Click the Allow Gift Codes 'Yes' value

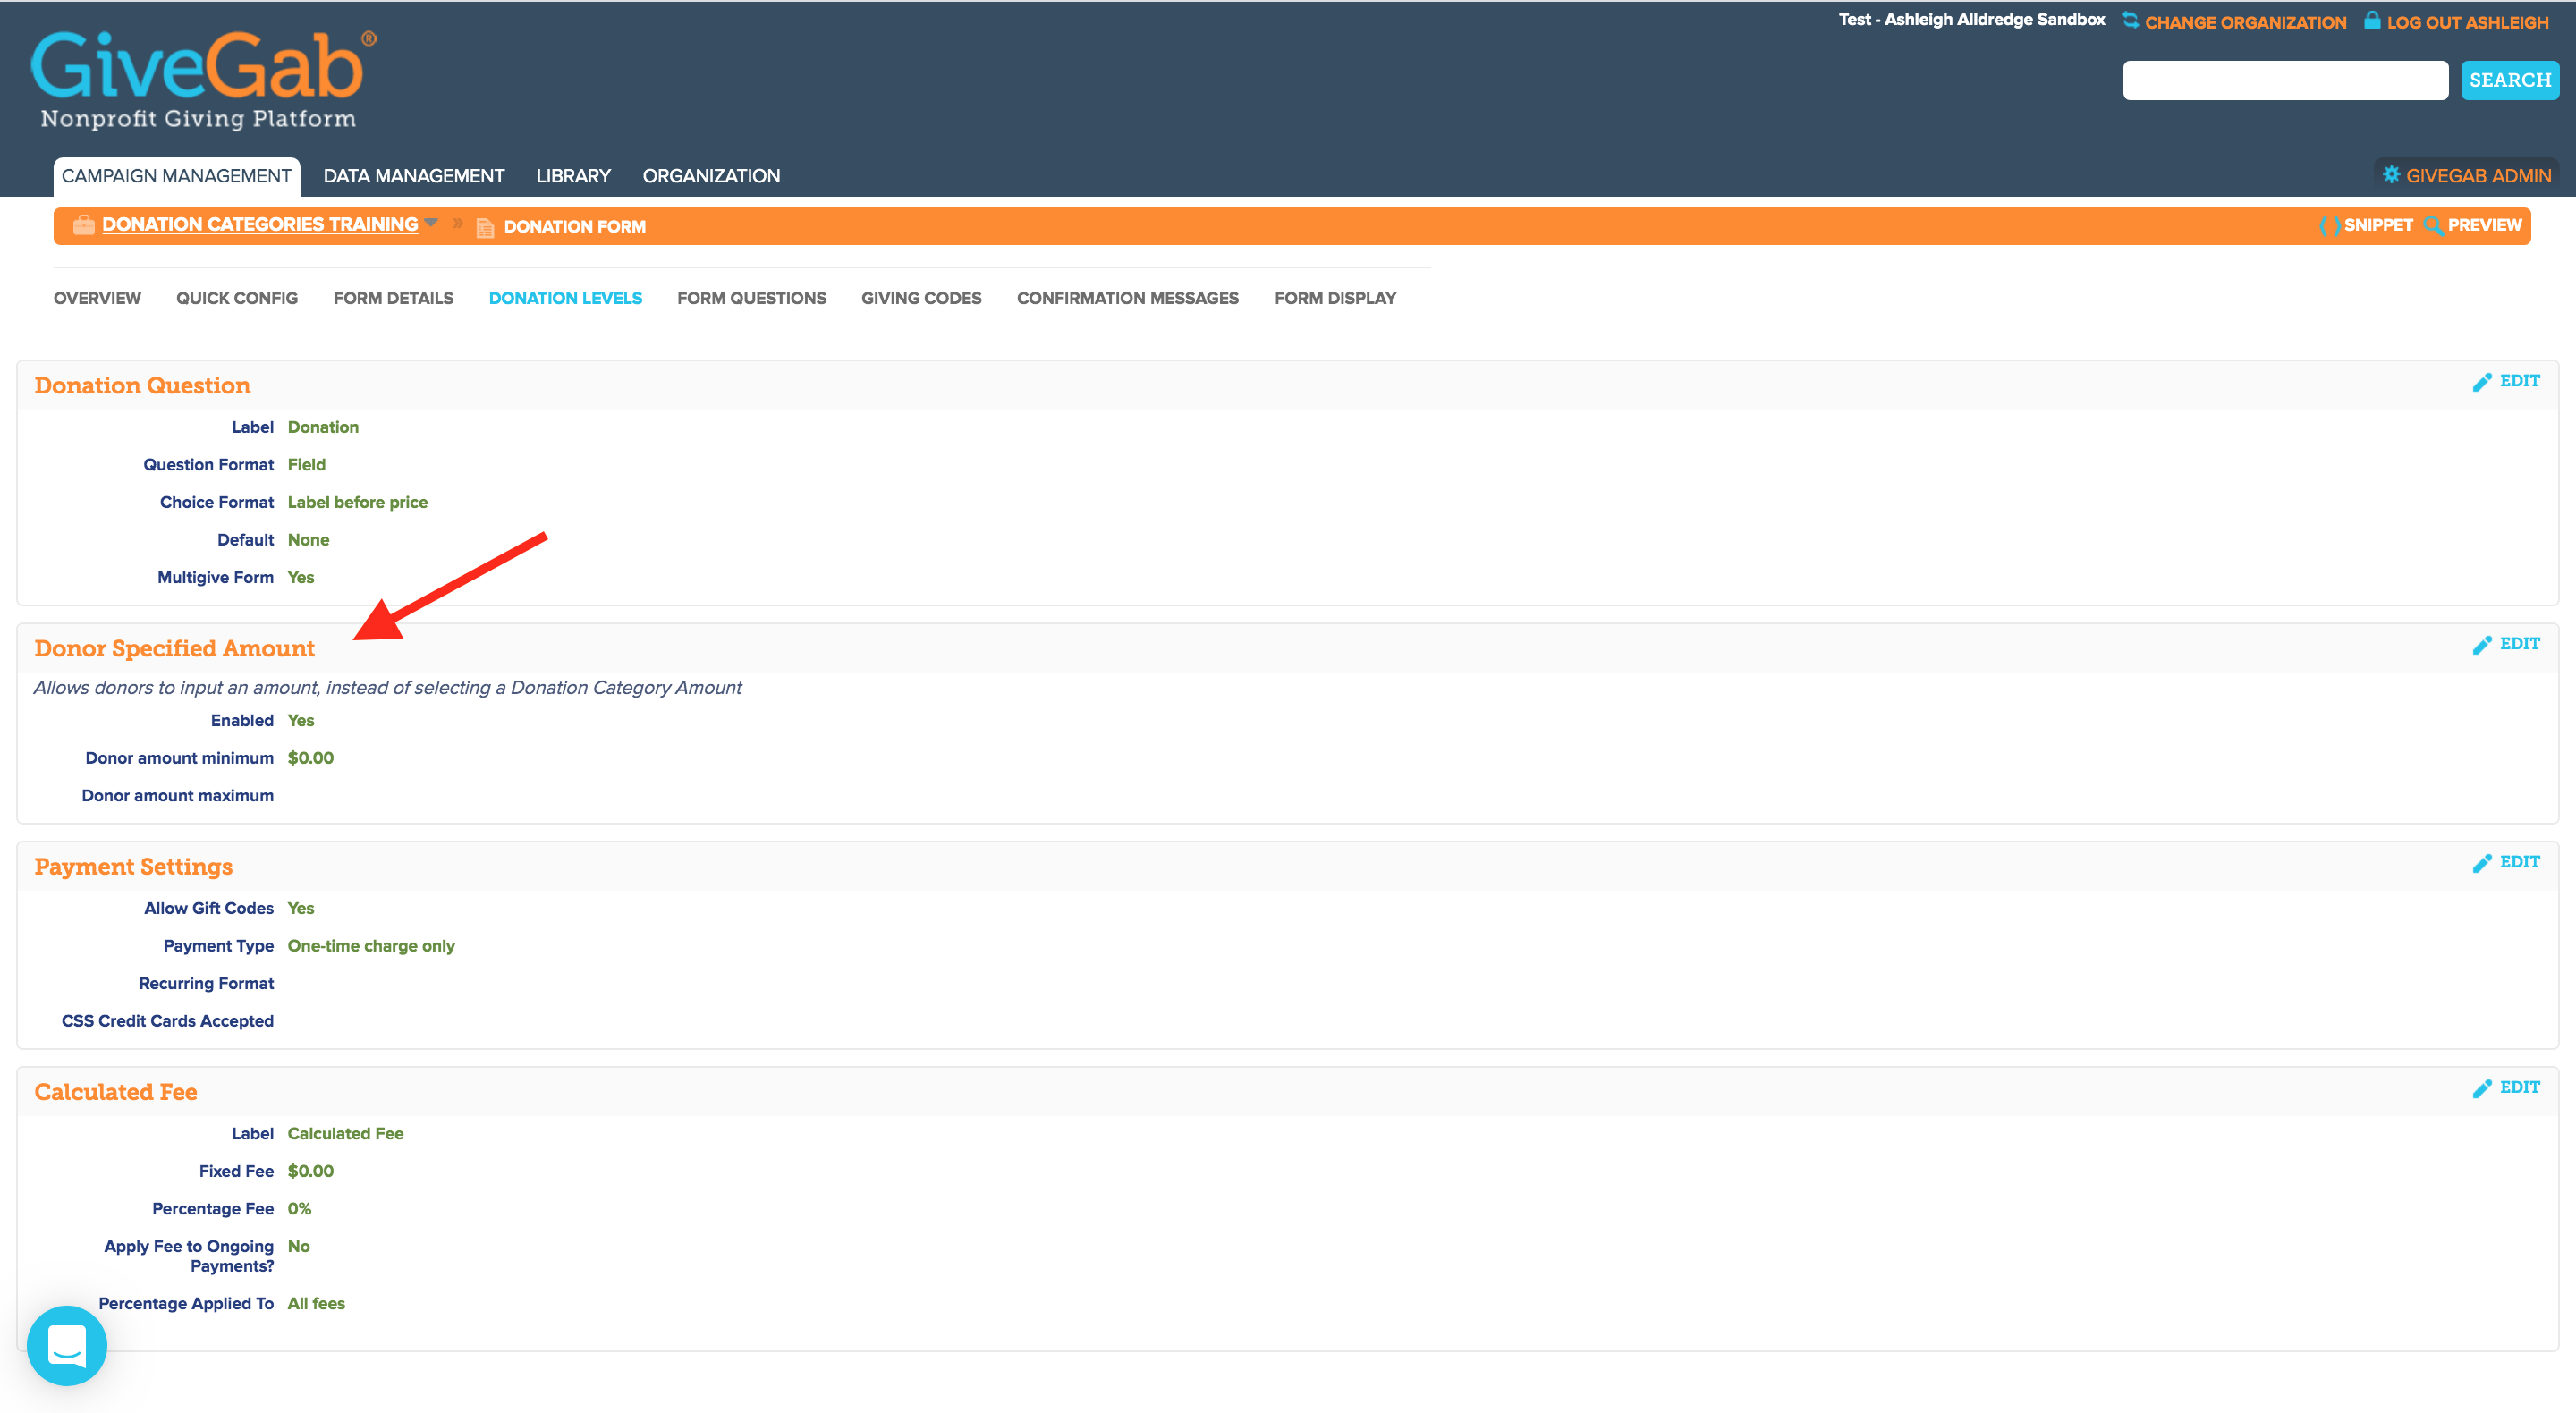(x=300, y=908)
